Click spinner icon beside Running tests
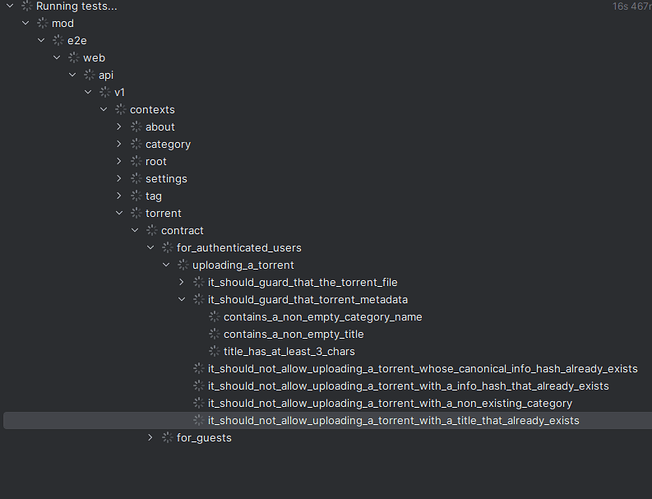The height and width of the screenshot is (499, 652). tap(27, 6)
